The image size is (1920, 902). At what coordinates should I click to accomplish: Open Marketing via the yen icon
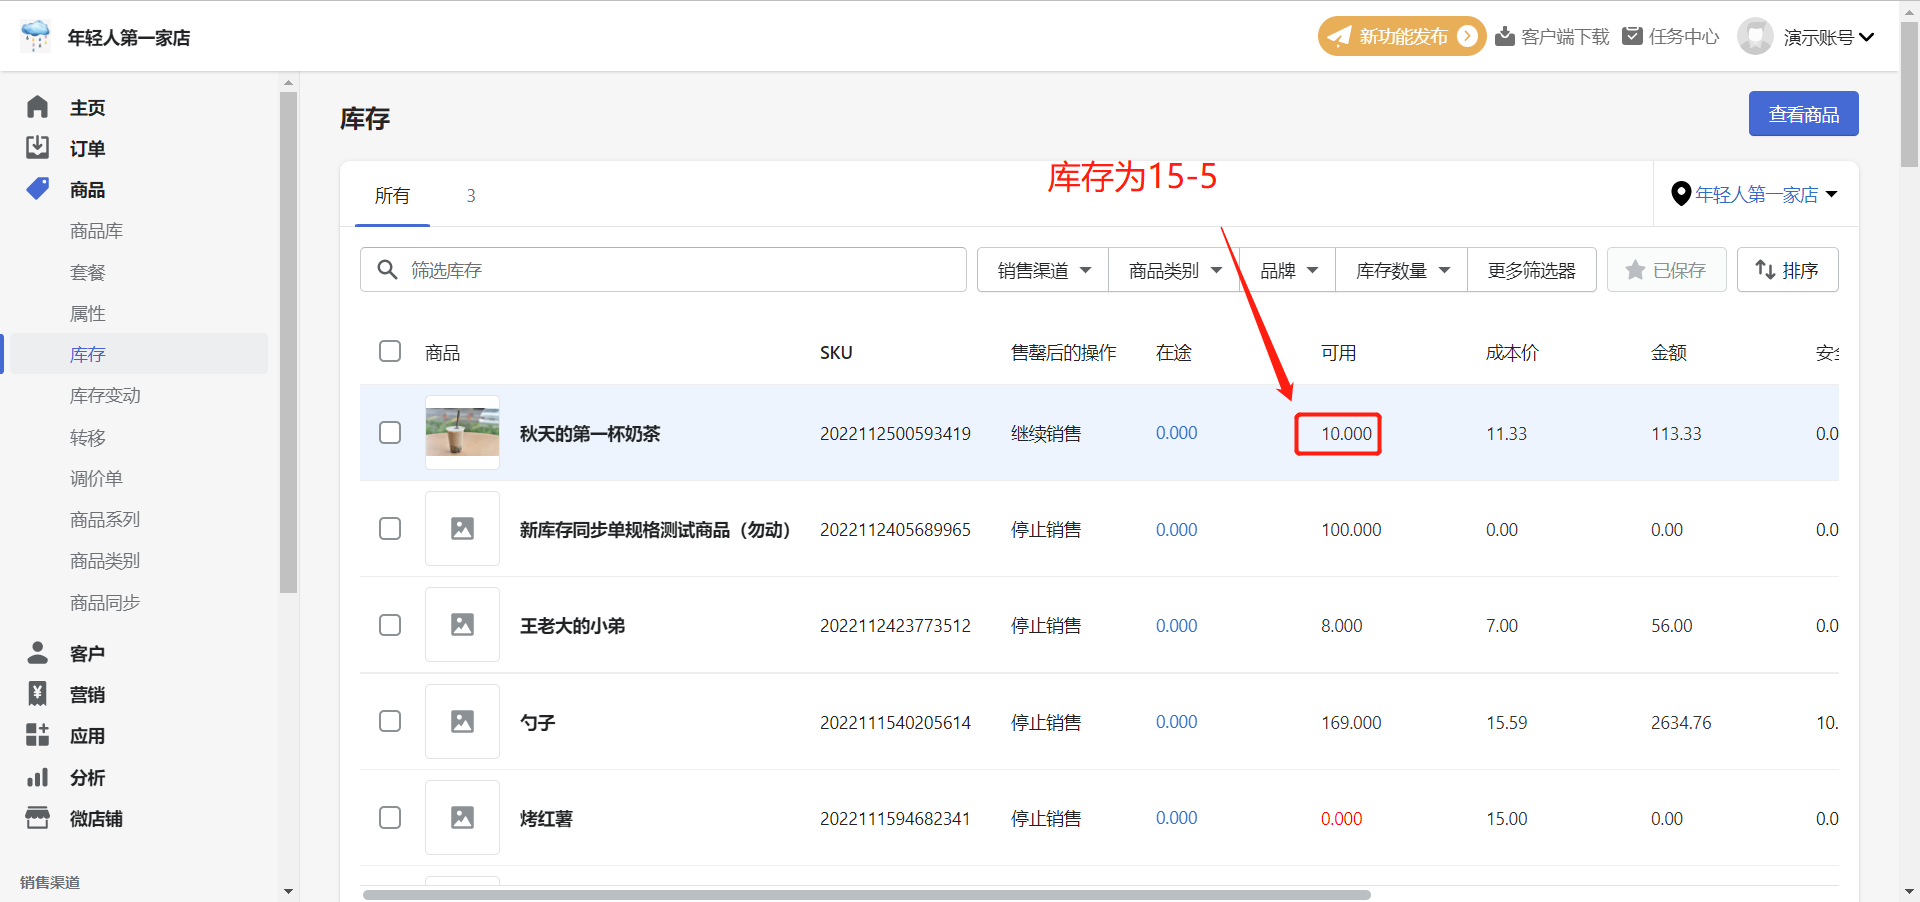coord(38,694)
